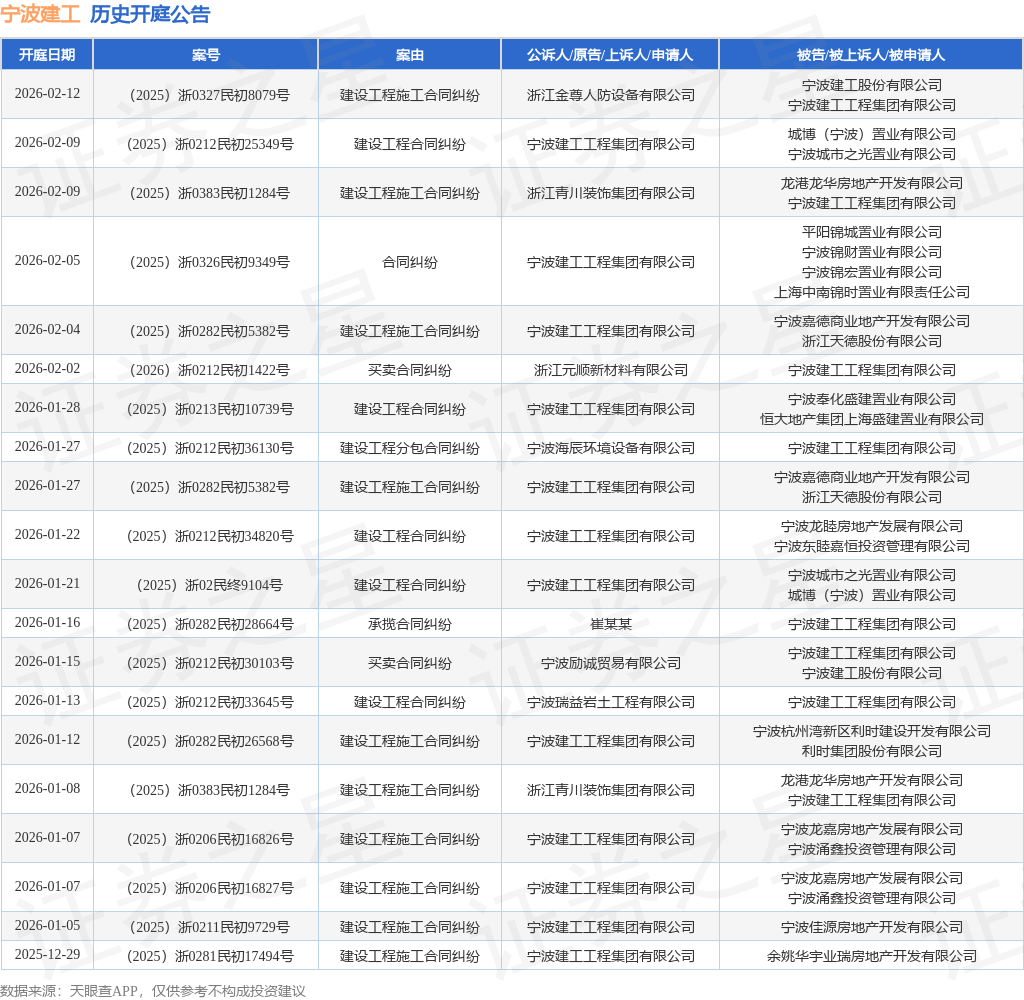Select case number 浙02民终9104号
Viewport: 1024px width, 1000px height.
[x=210, y=586]
